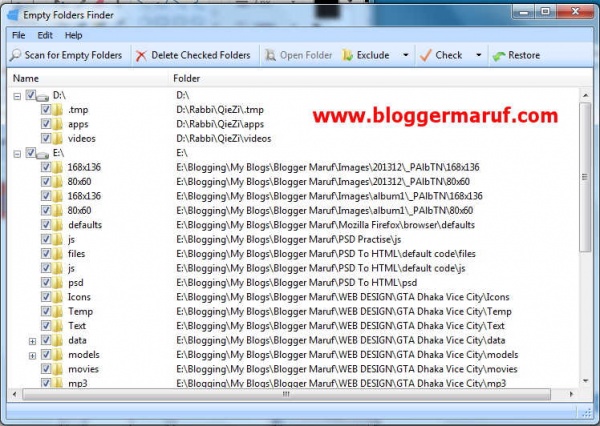Uncheck the Temp folder checkbox
The height and width of the screenshot is (426, 600).
tap(46, 311)
